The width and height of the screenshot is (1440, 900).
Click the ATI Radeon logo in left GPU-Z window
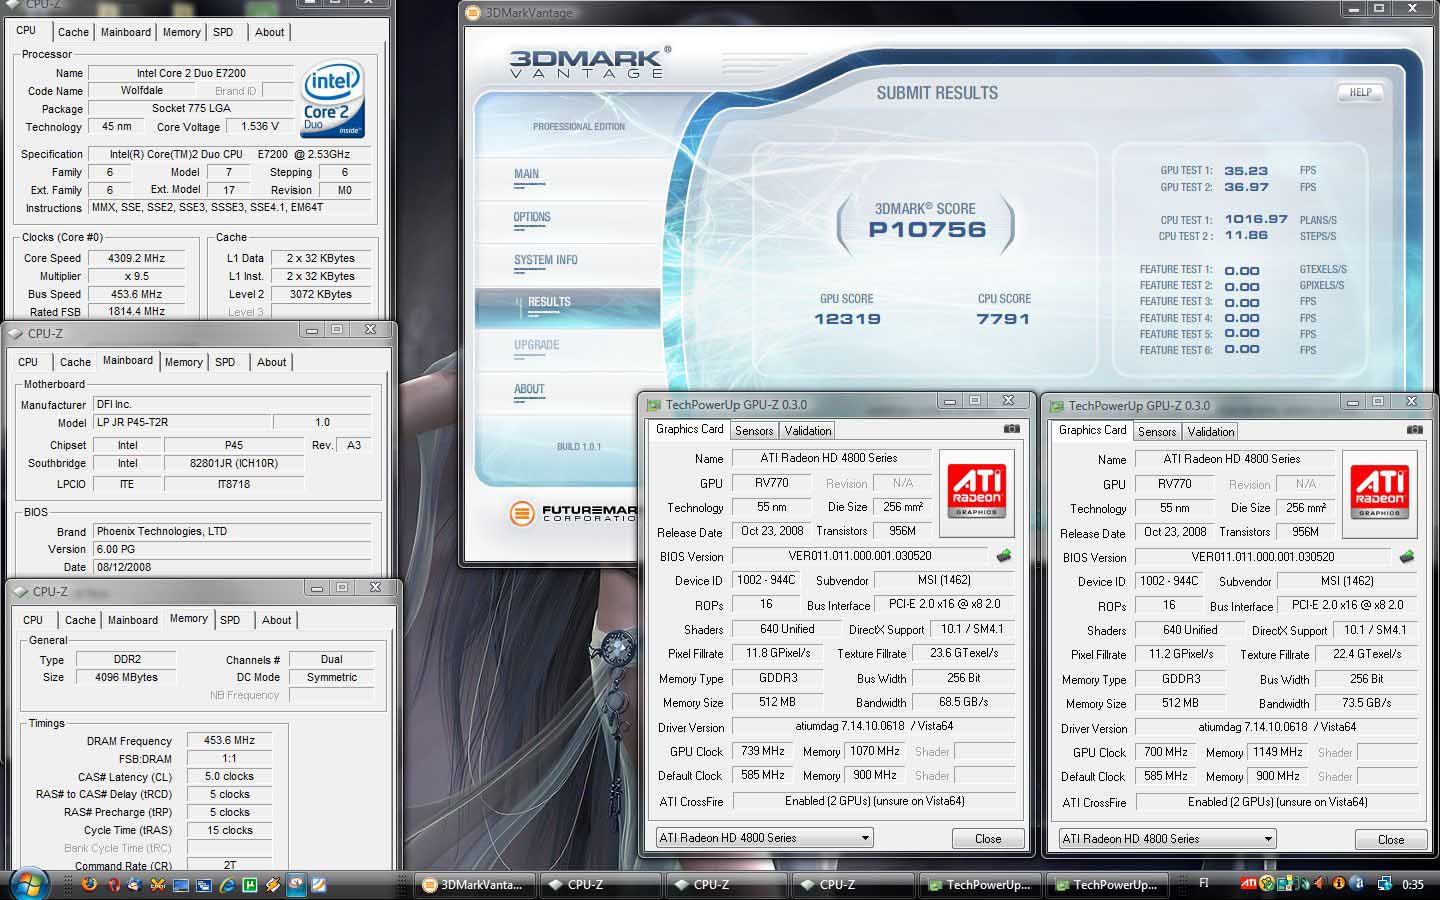click(976, 491)
